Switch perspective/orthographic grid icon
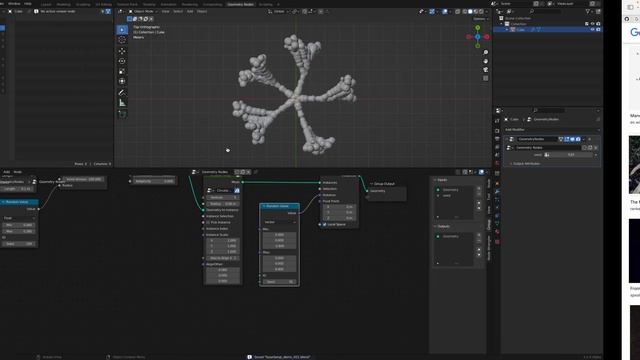 [485, 78]
